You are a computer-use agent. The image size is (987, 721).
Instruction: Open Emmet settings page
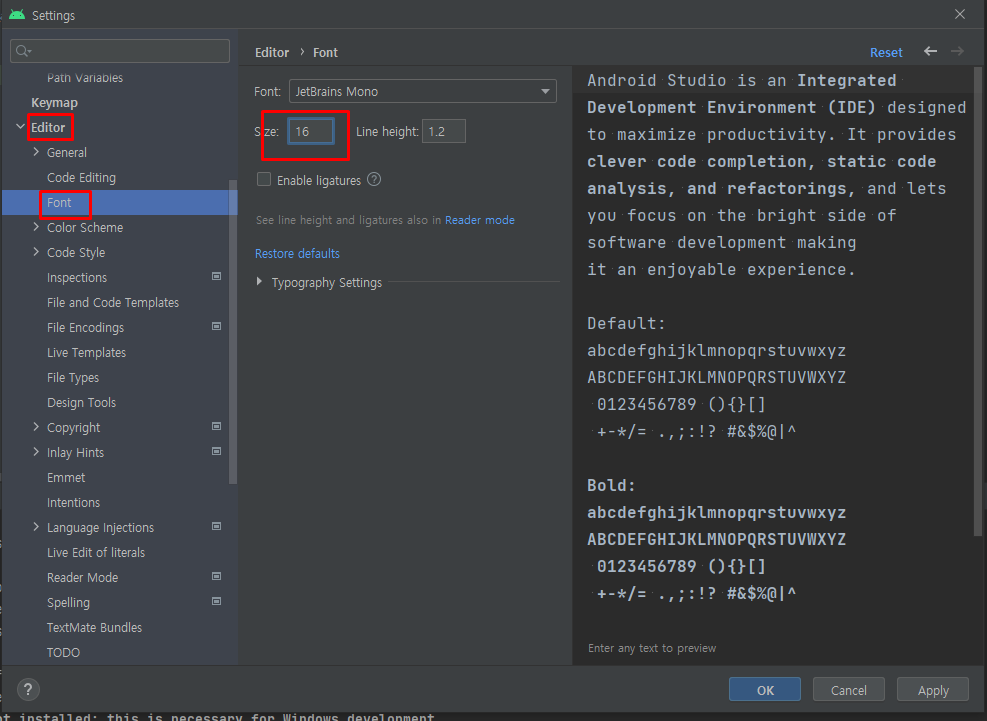point(66,477)
